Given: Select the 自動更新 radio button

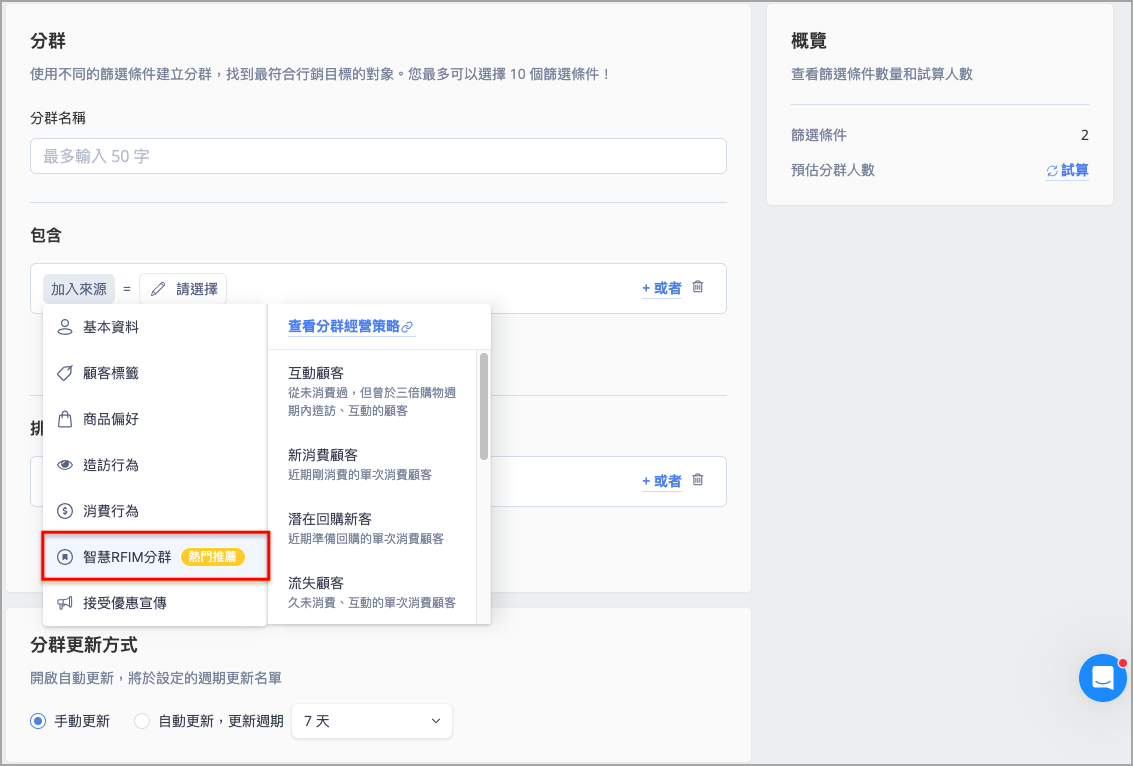Looking at the screenshot, I should coord(142,721).
